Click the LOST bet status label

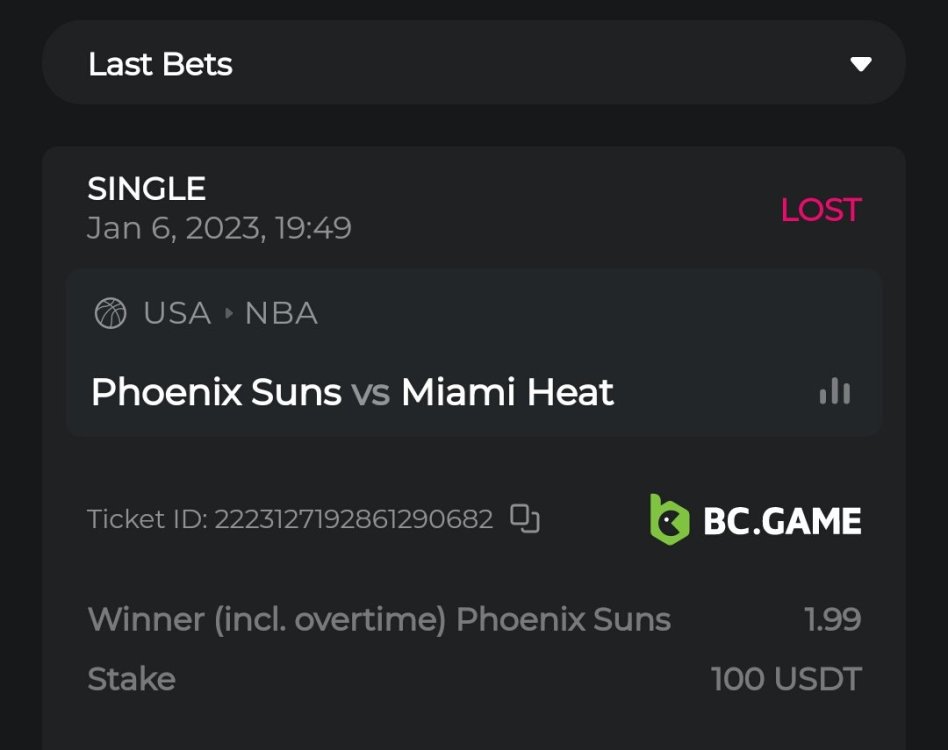click(820, 210)
